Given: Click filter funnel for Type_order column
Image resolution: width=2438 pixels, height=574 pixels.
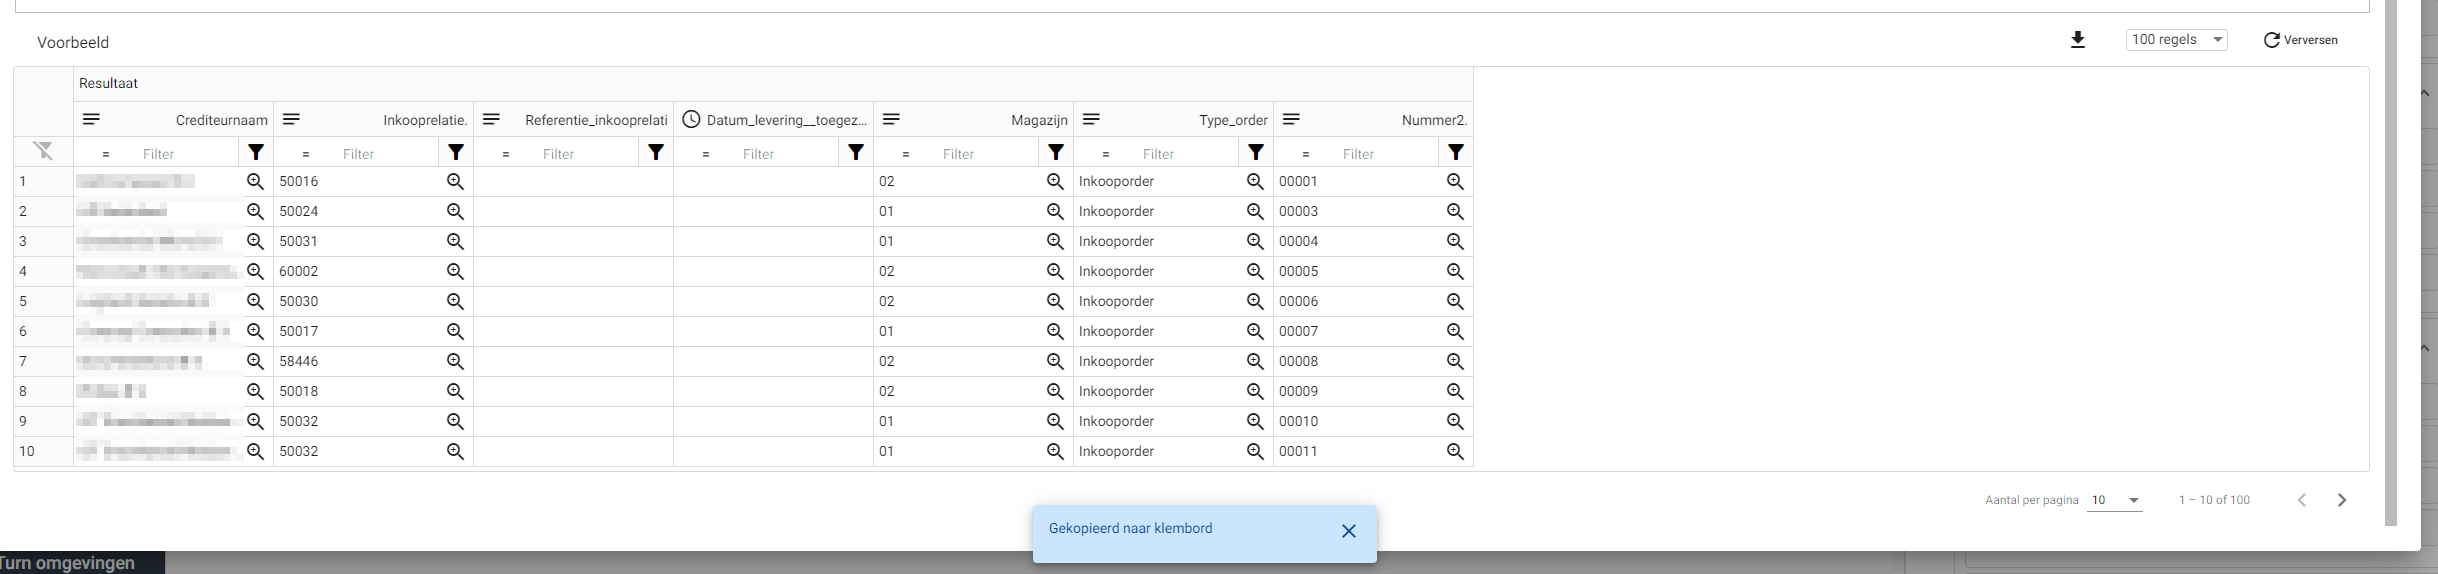Looking at the screenshot, I should pyautogui.click(x=1256, y=152).
